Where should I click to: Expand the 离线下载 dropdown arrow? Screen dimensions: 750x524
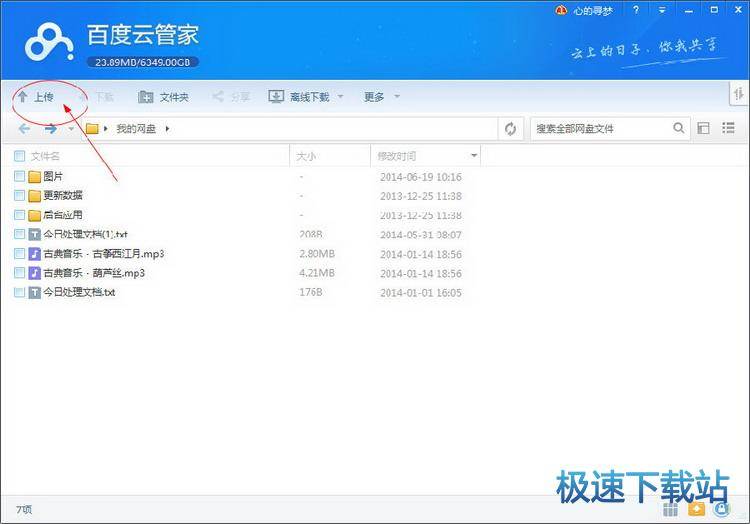(x=341, y=97)
